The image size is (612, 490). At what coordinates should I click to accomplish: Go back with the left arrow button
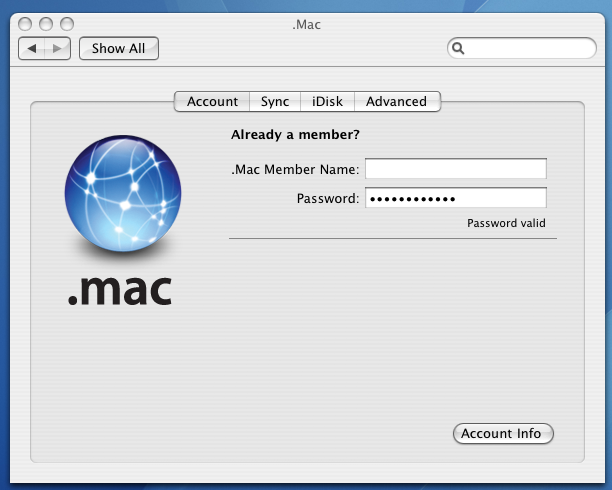click(32, 48)
